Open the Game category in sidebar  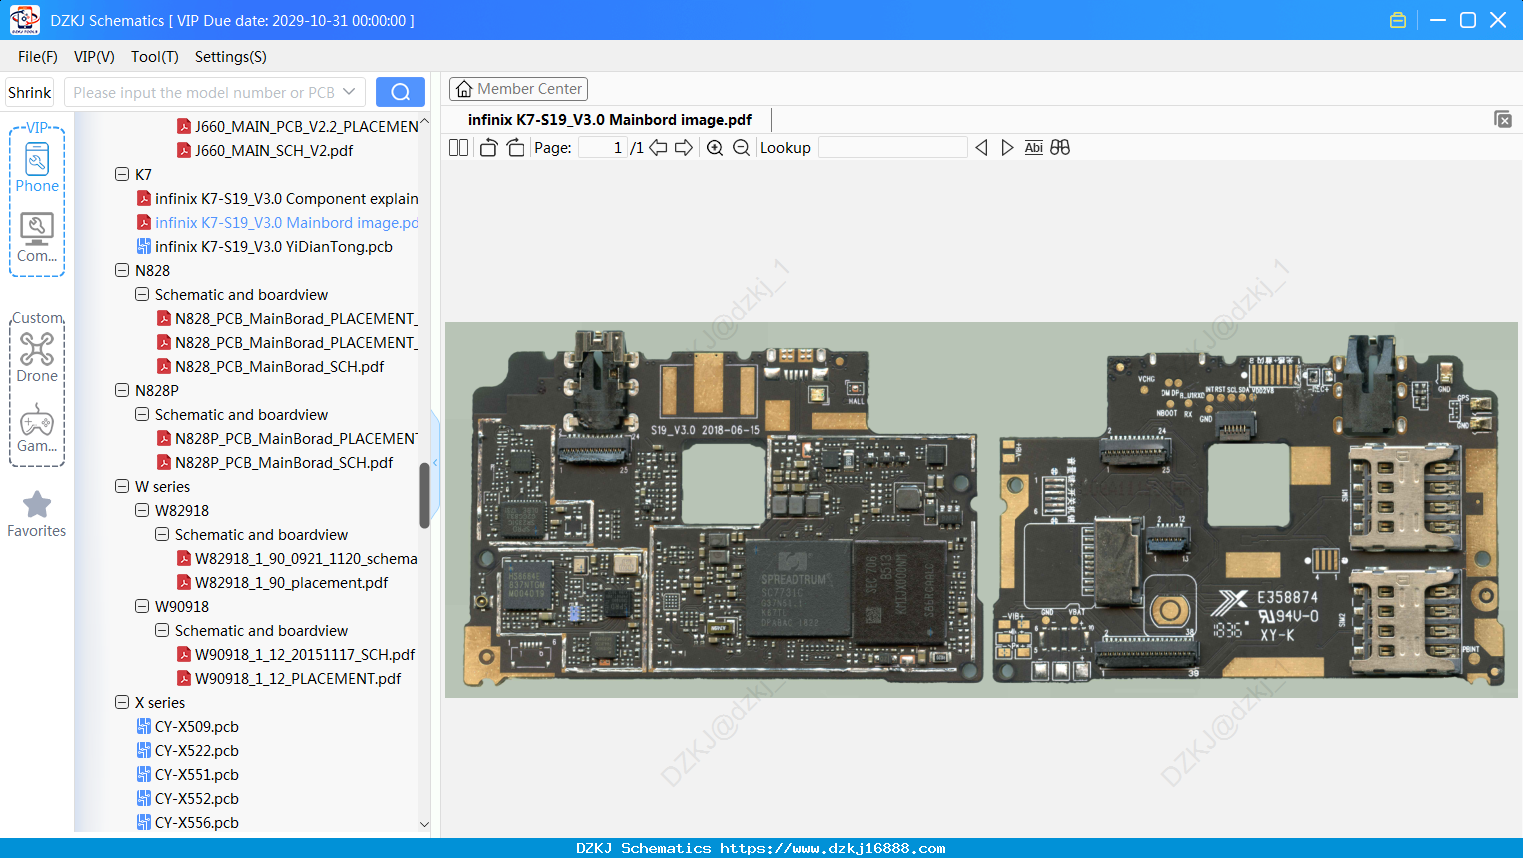[37, 428]
